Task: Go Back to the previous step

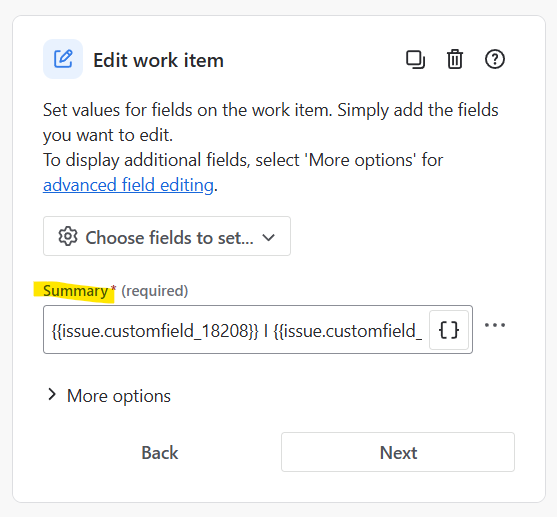Action: pos(159,452)
